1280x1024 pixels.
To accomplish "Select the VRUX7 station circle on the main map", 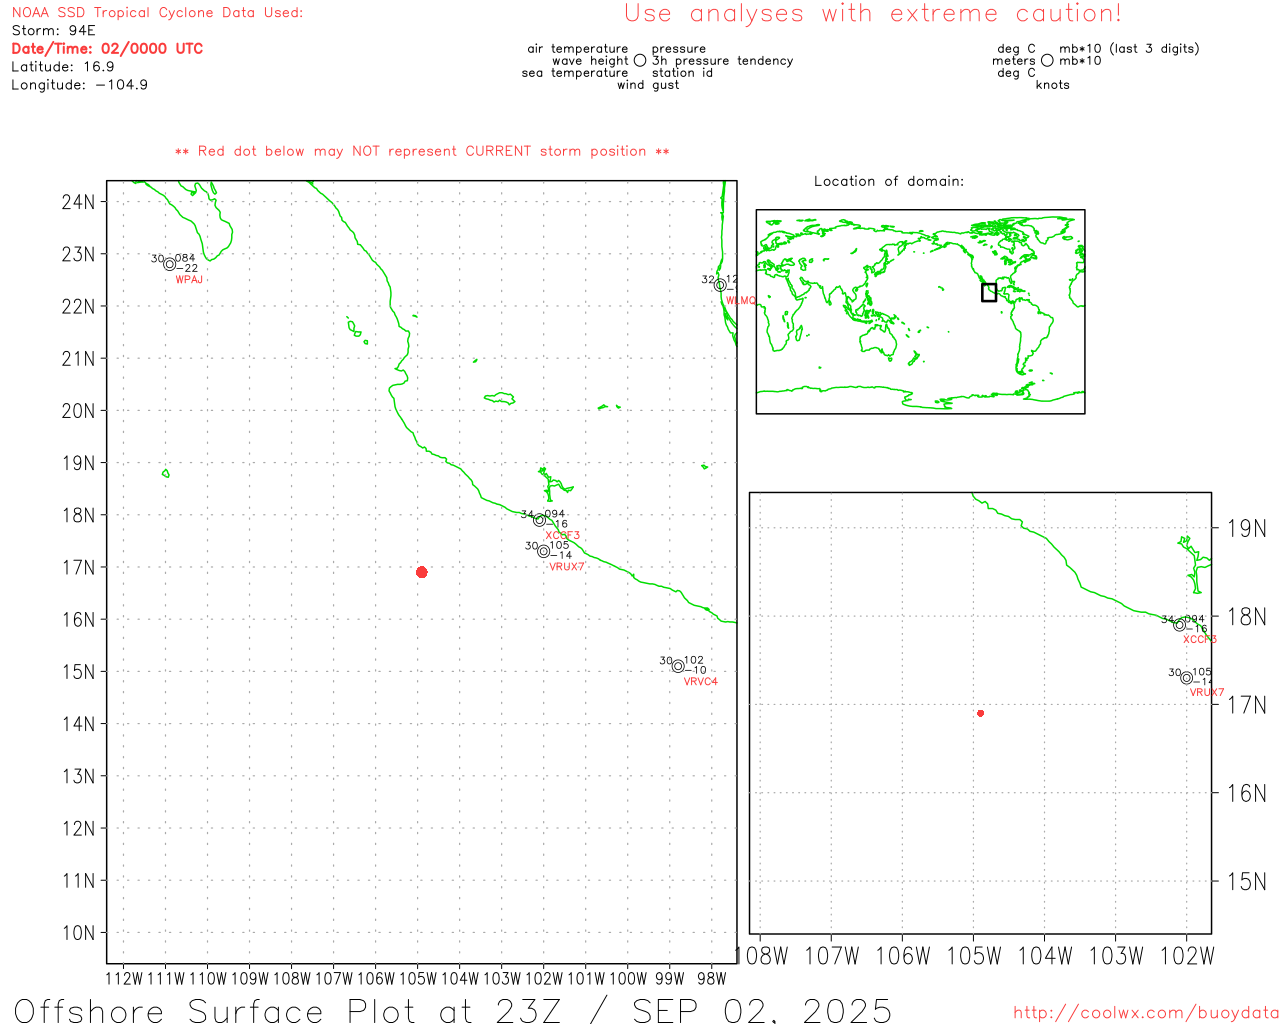I will 544,551.
